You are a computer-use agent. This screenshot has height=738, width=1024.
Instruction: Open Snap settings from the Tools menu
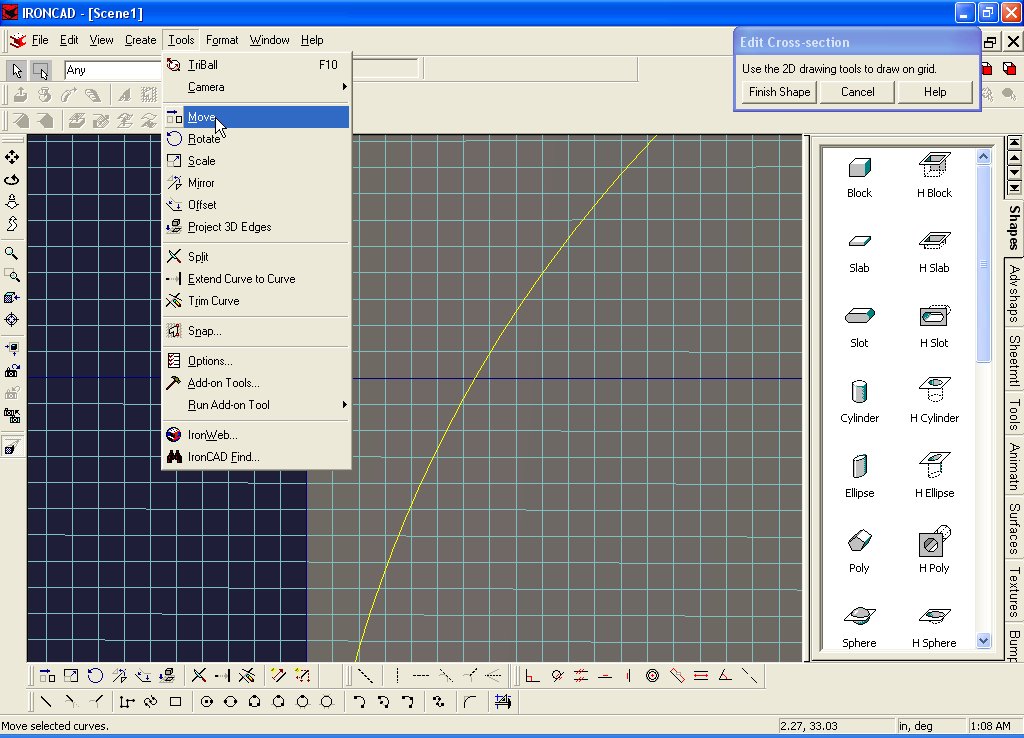(x=256, y=331)
